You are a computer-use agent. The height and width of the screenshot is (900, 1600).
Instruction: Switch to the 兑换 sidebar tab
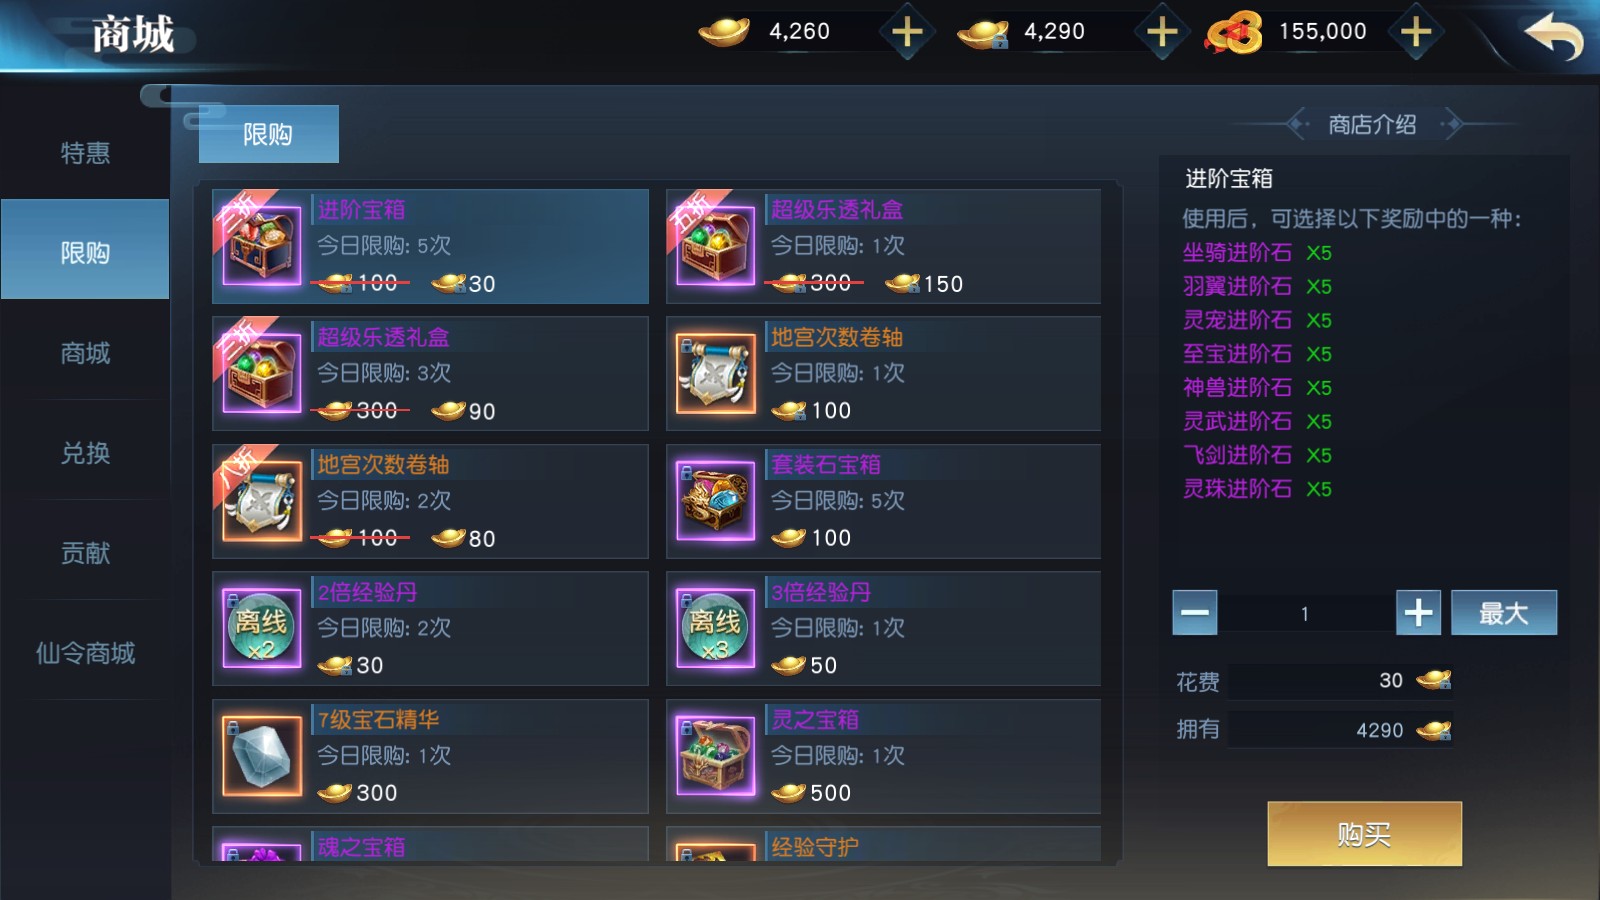point(85,453)
